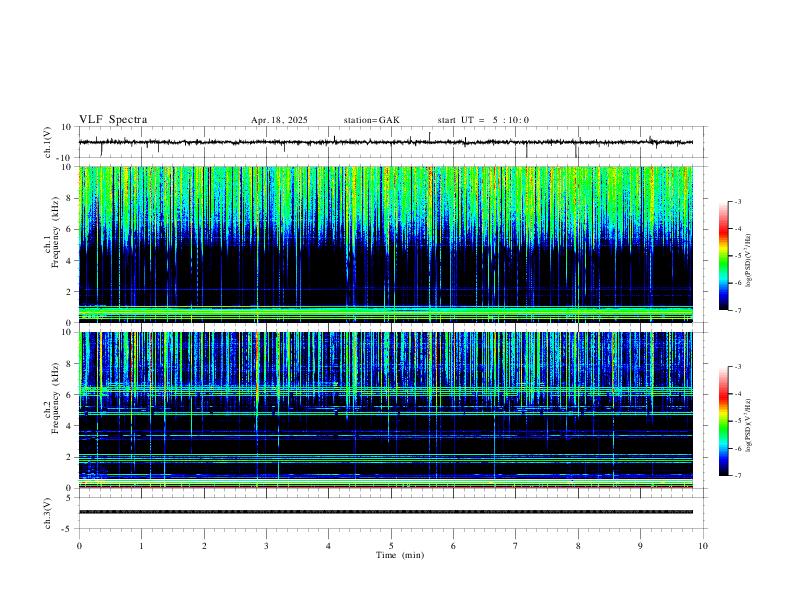Click the date text "Apr. 18, 2025"
The height and width of the screenshot is (612, 792).
[x=279, y=120]
